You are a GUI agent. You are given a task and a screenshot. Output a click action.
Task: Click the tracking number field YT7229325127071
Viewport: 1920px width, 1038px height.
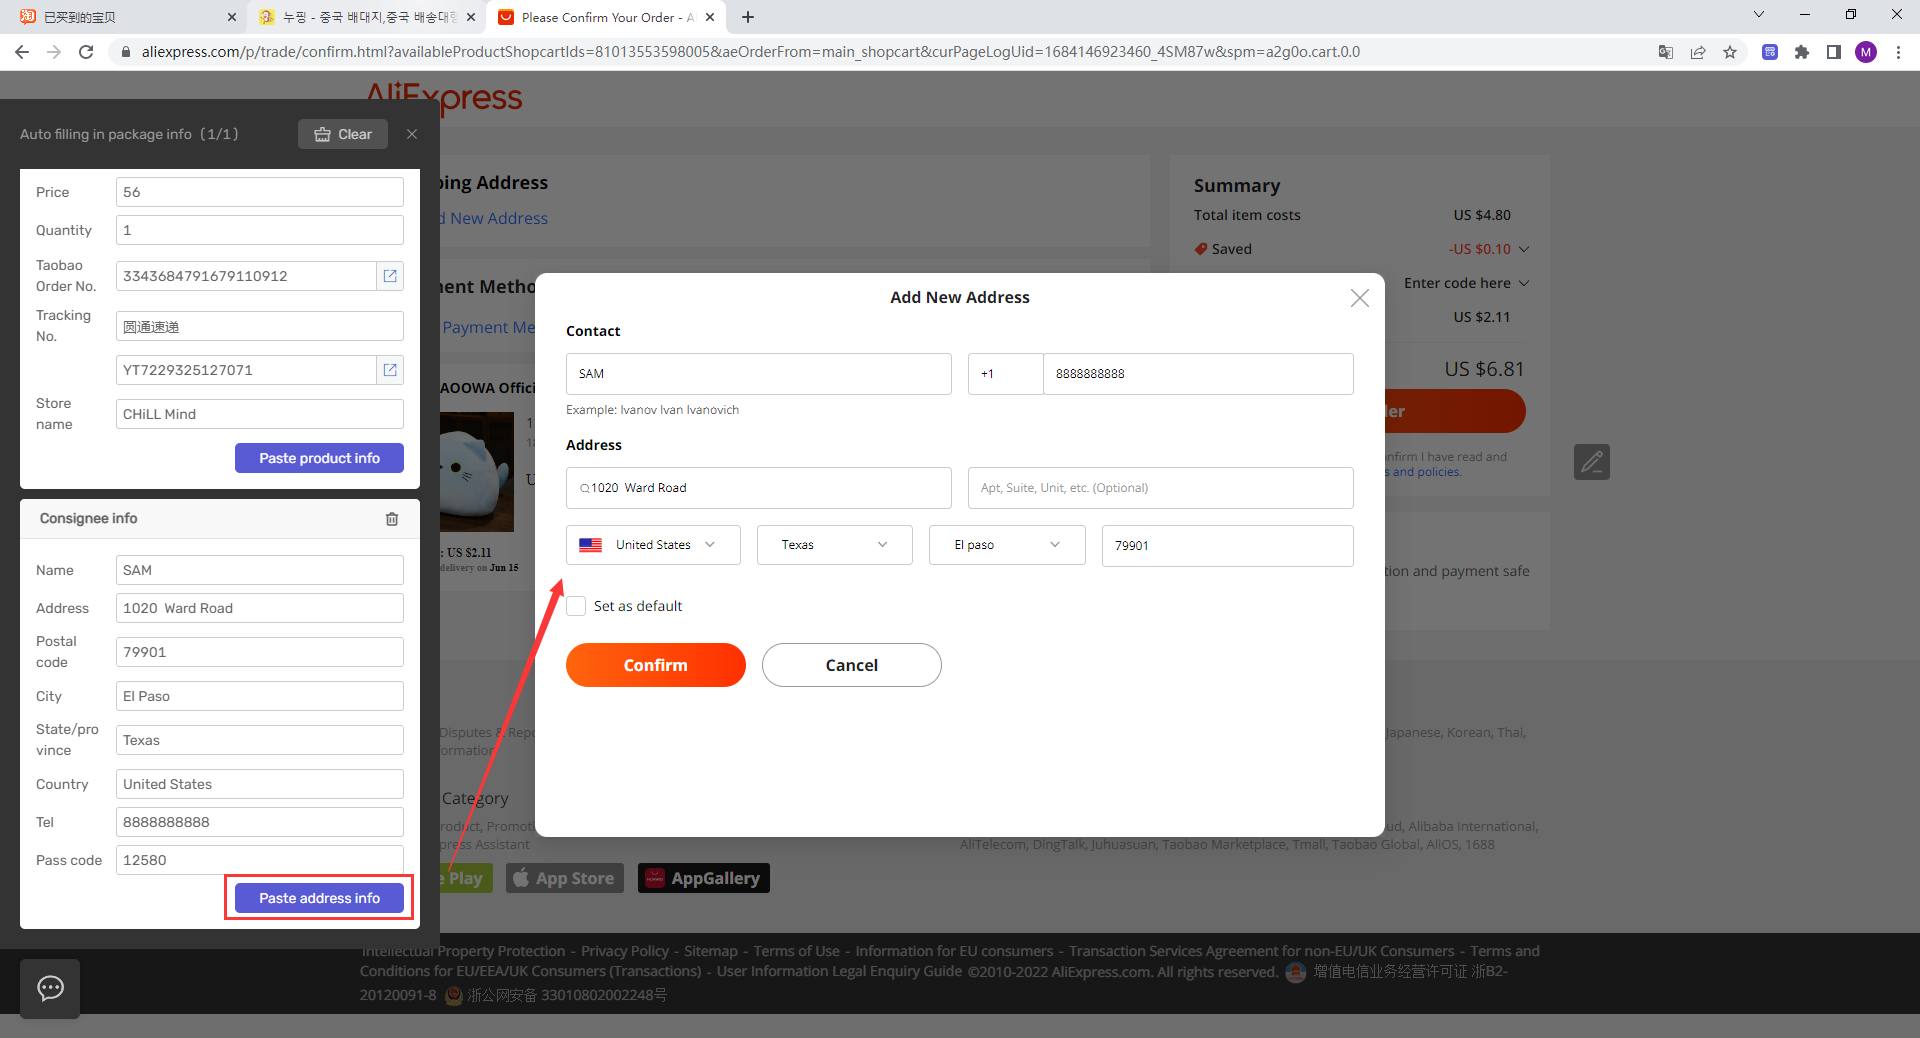point(246,370)
